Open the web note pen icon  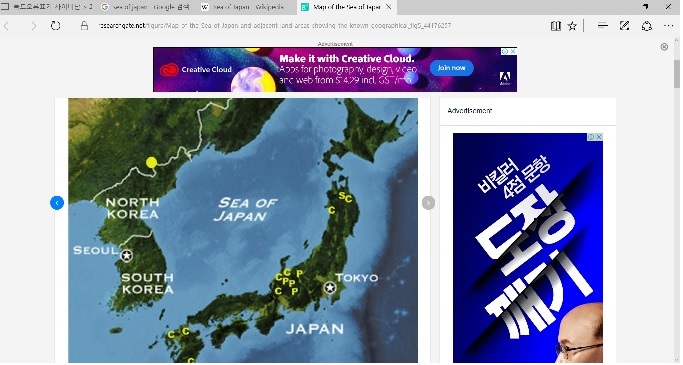[x=625, y=26]
